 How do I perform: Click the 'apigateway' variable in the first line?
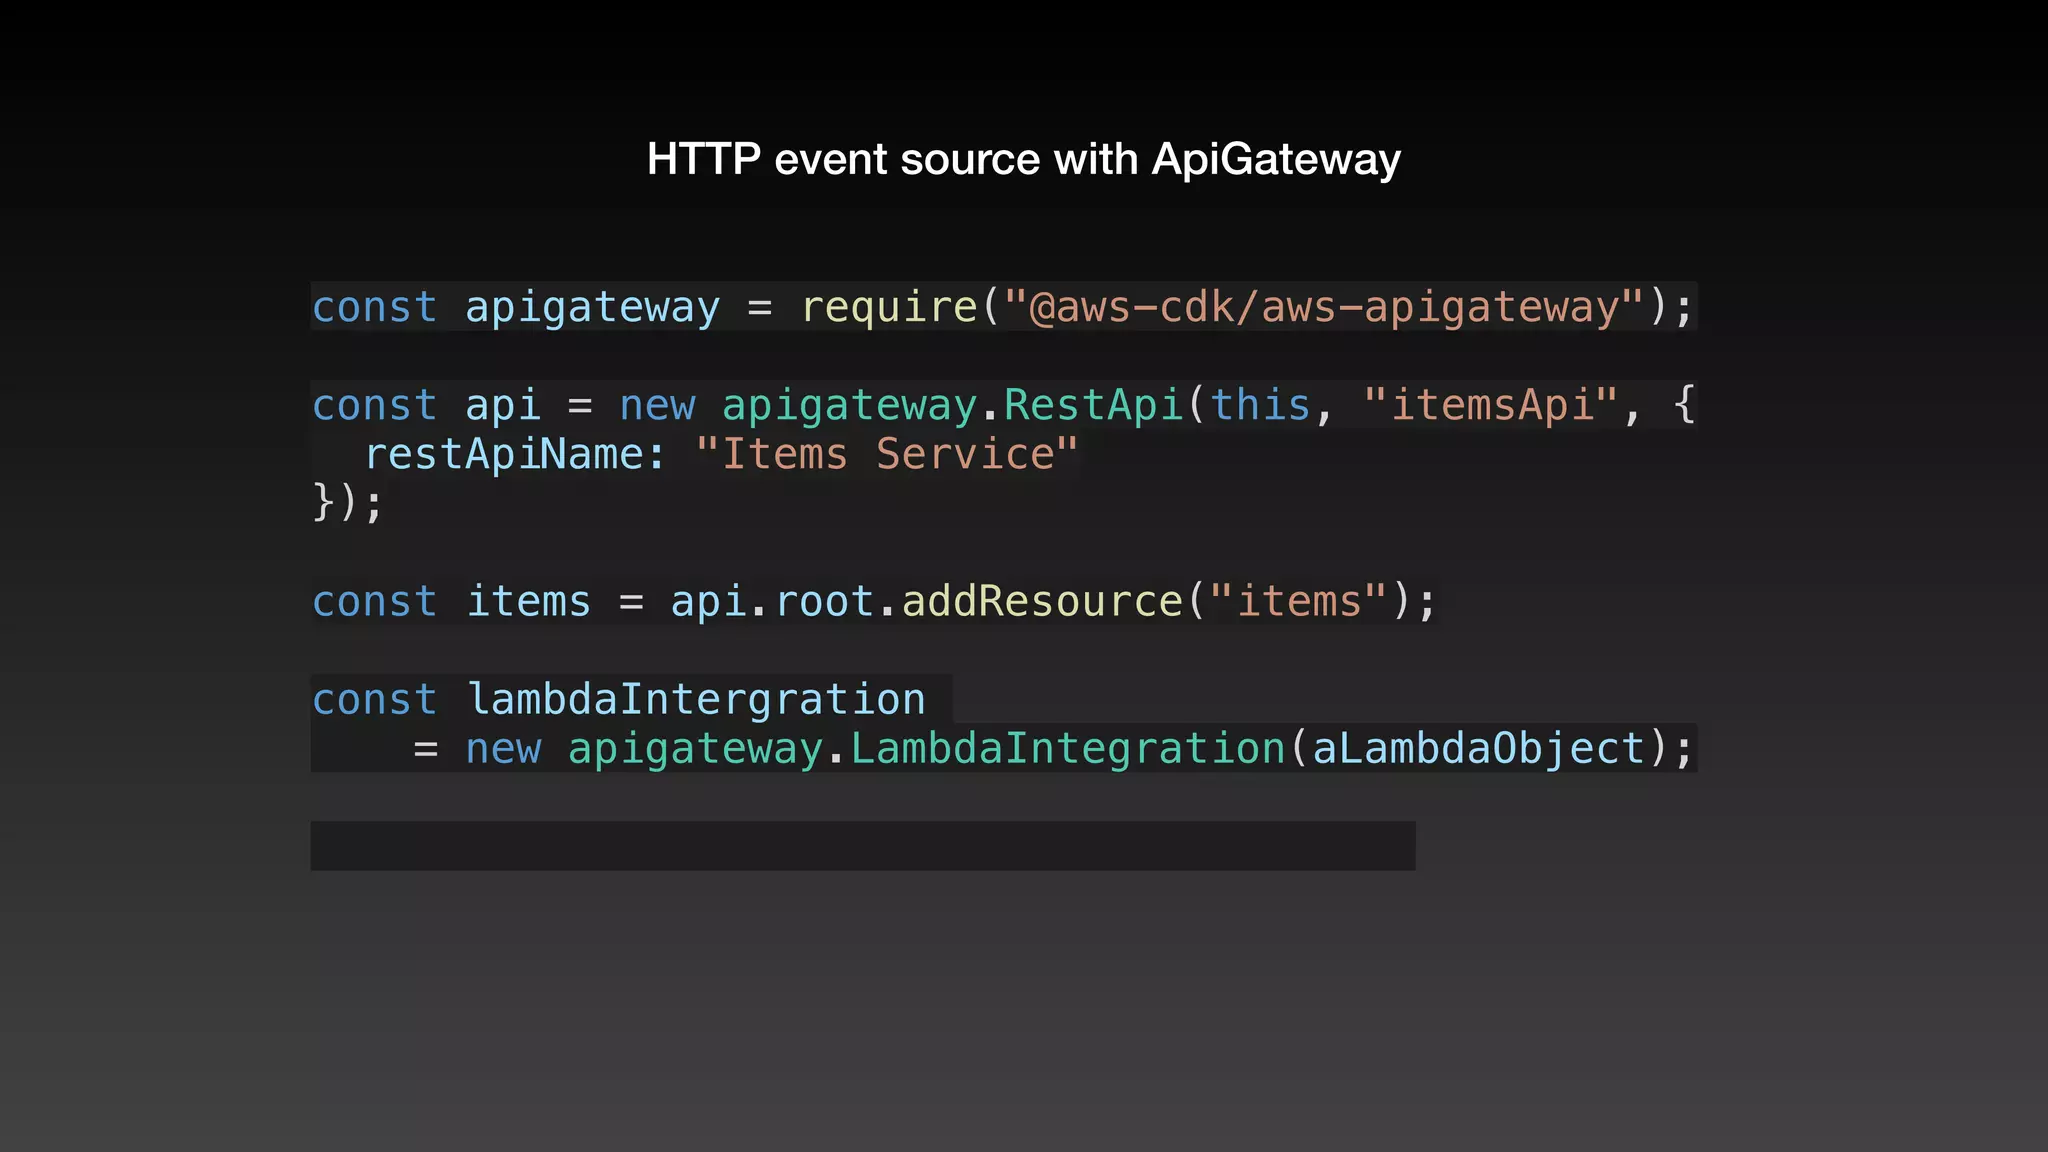tap(592, 307)
